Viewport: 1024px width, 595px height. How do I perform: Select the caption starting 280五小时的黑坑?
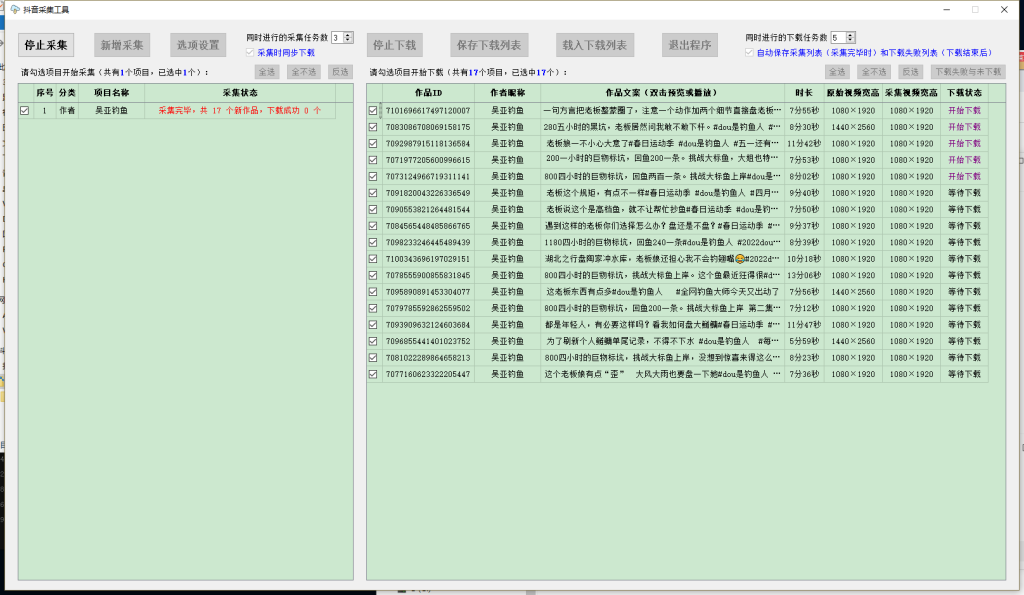pos(662,127)
